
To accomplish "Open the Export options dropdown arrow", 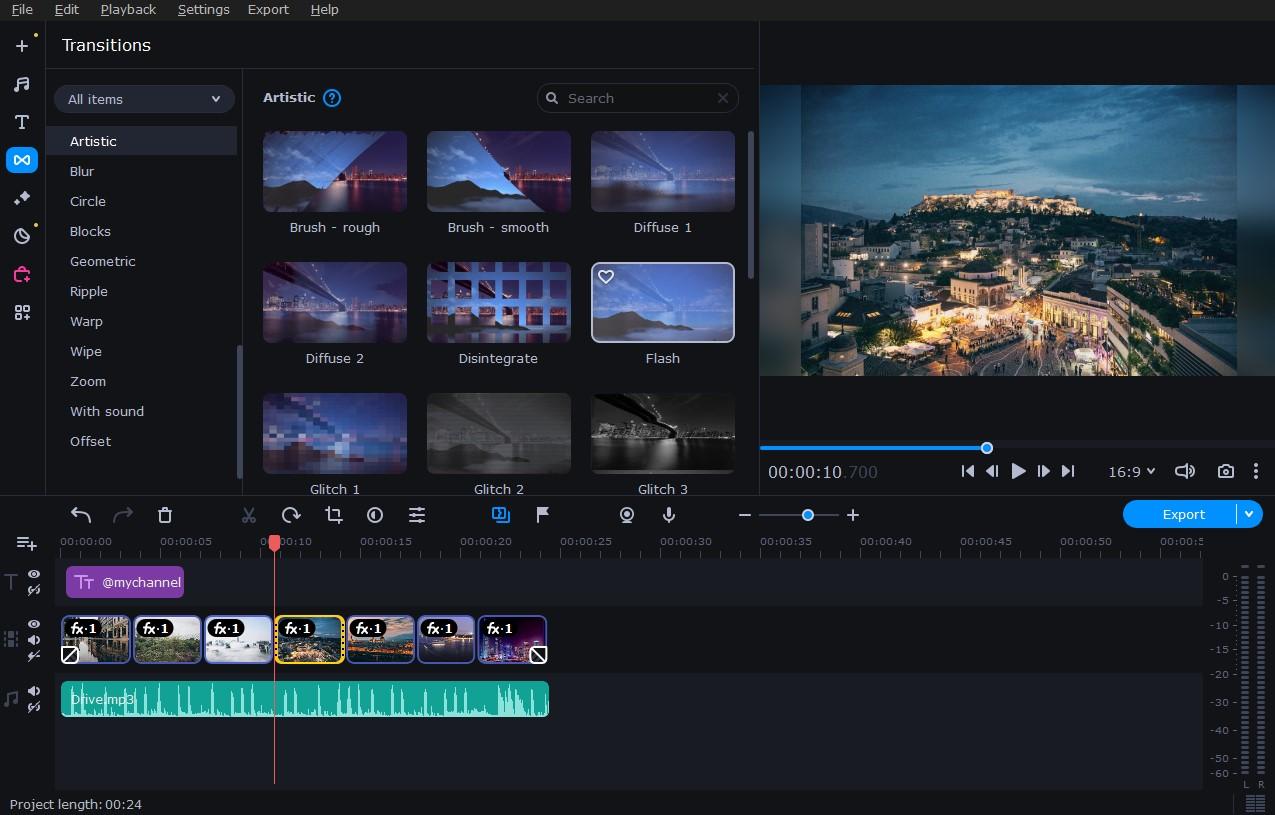I will (x=1248, y=514).
